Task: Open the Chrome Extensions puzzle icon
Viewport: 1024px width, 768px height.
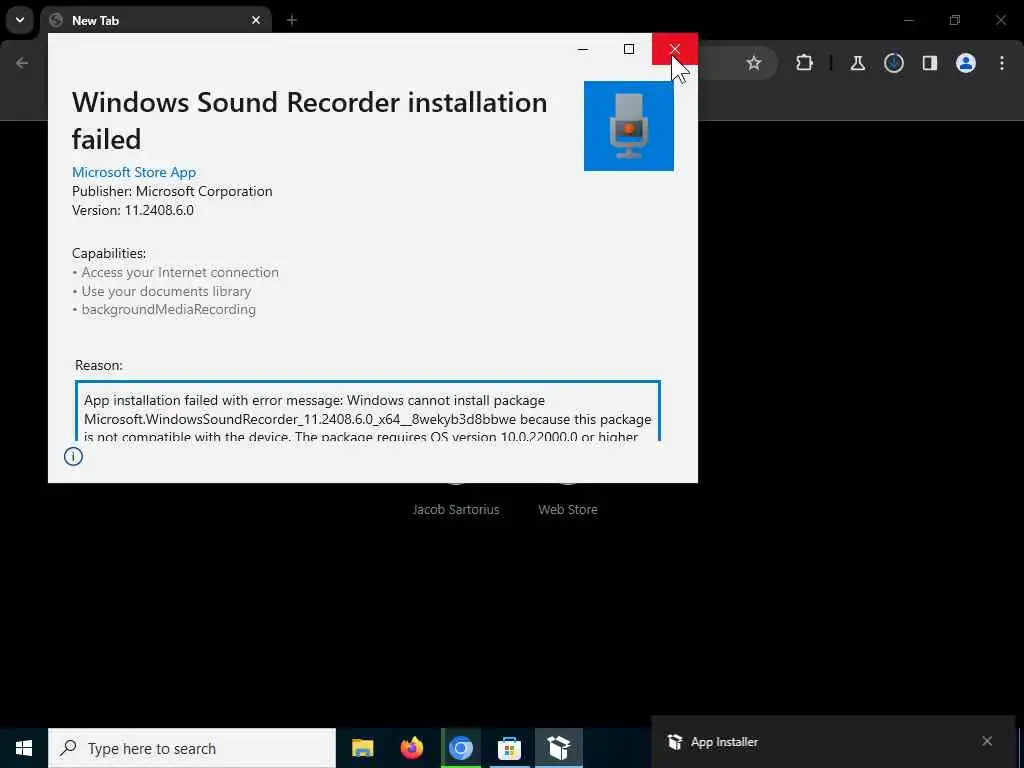Action: click(x=805, y=63)
